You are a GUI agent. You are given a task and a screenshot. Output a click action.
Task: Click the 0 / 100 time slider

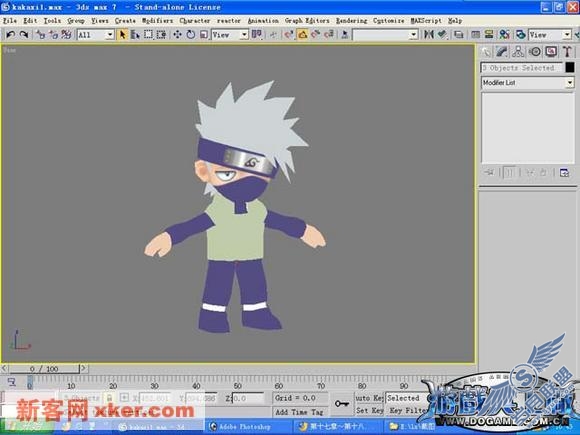click(44, 369)
